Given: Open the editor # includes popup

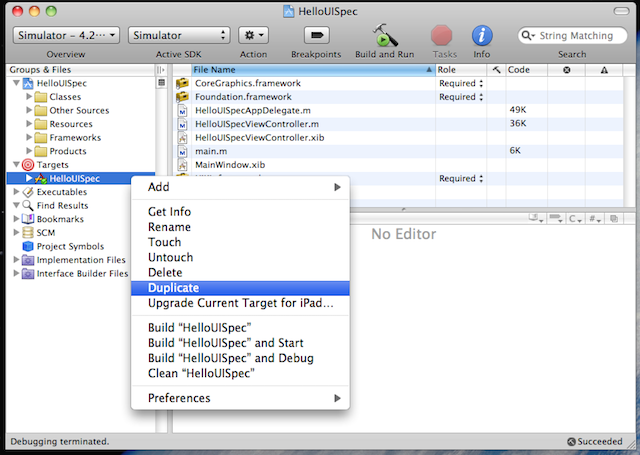Looking at the screenshot, I should click(x=594, y=219).
